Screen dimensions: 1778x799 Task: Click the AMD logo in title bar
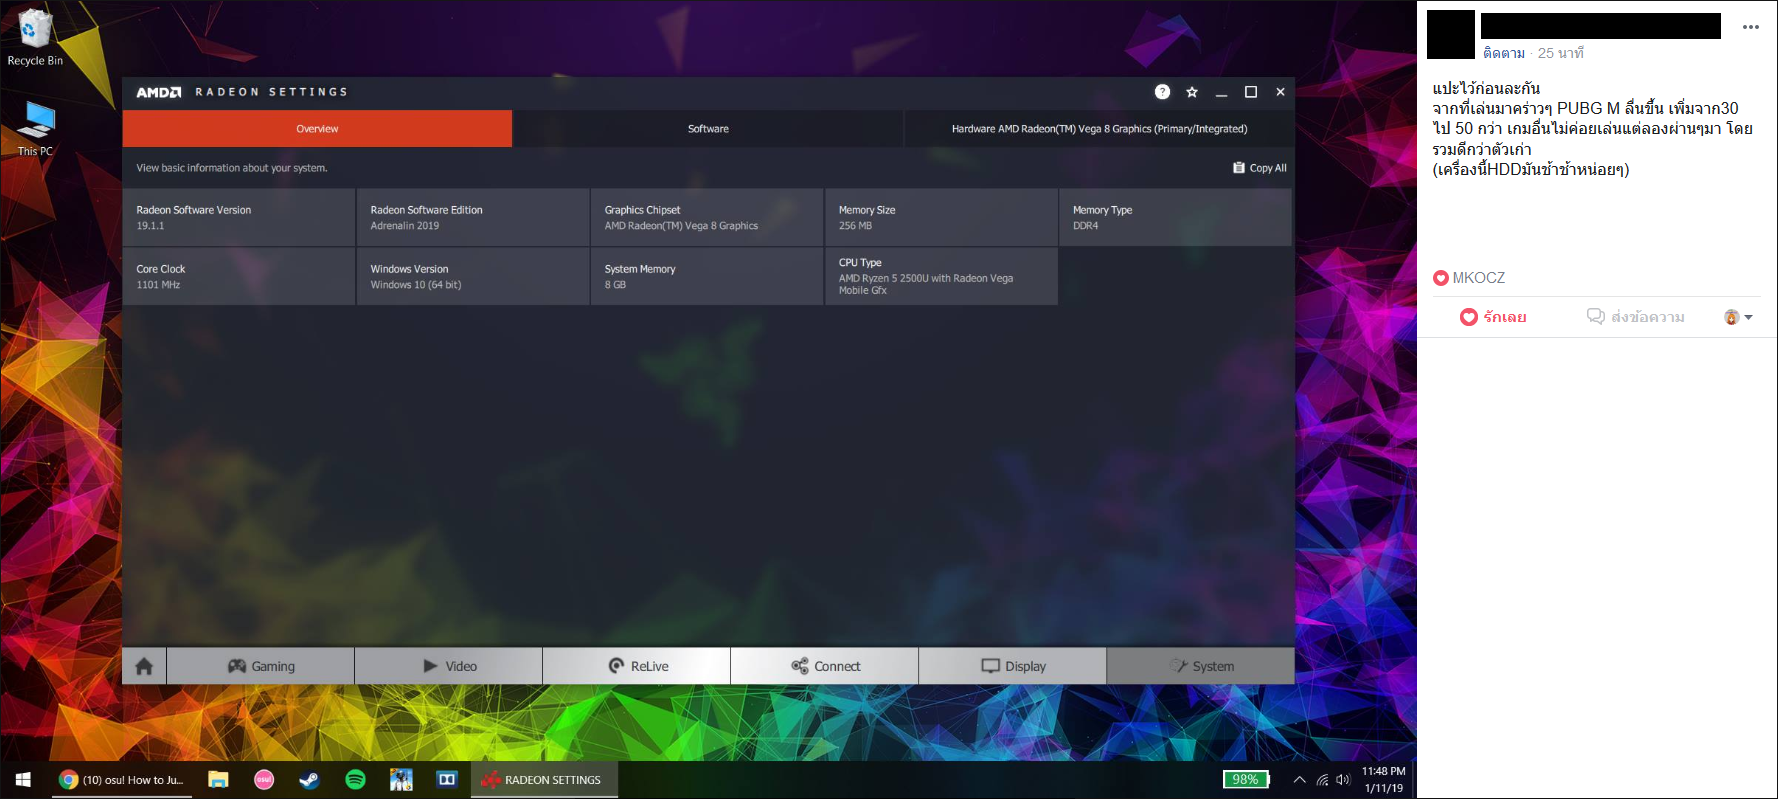(x=159, y=92)
